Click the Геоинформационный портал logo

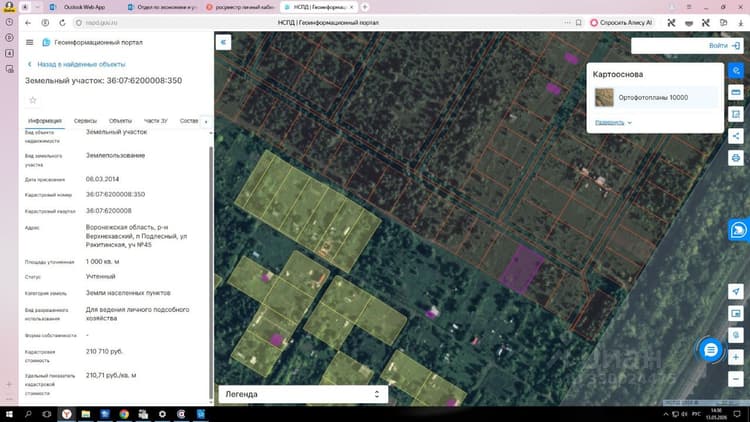click(x=46, y=43)
